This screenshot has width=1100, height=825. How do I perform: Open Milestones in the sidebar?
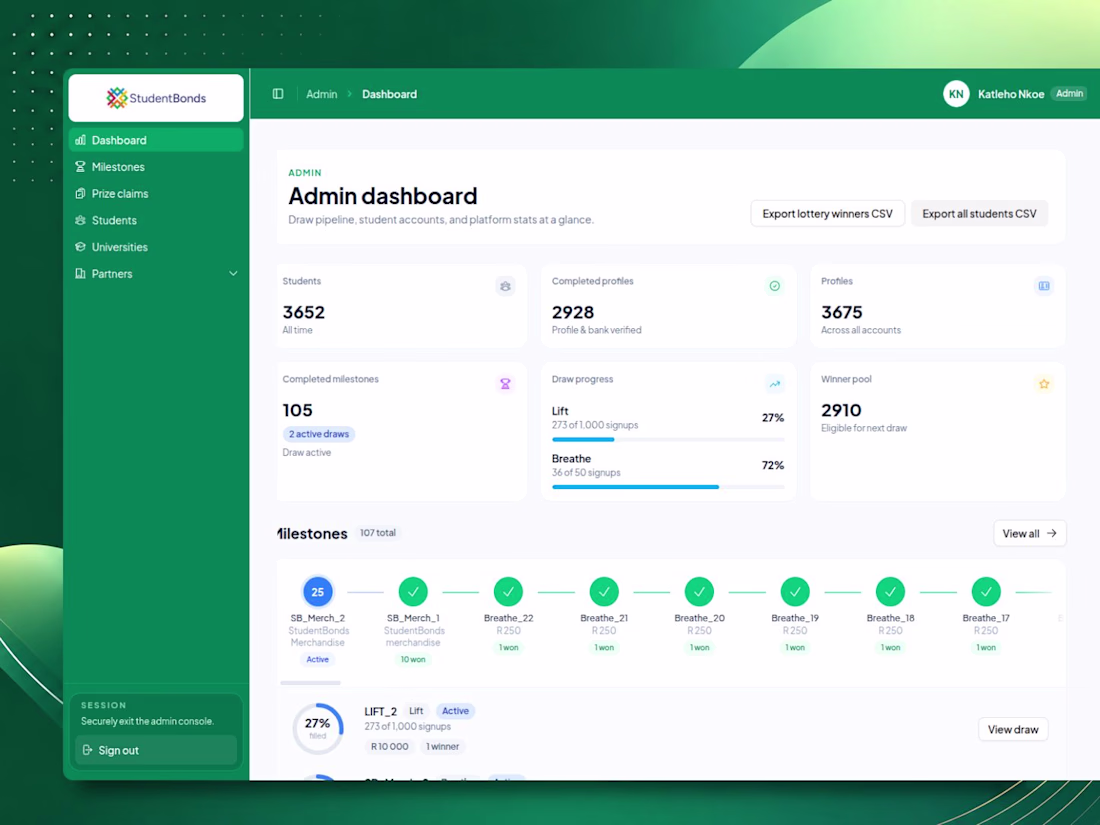156,167
